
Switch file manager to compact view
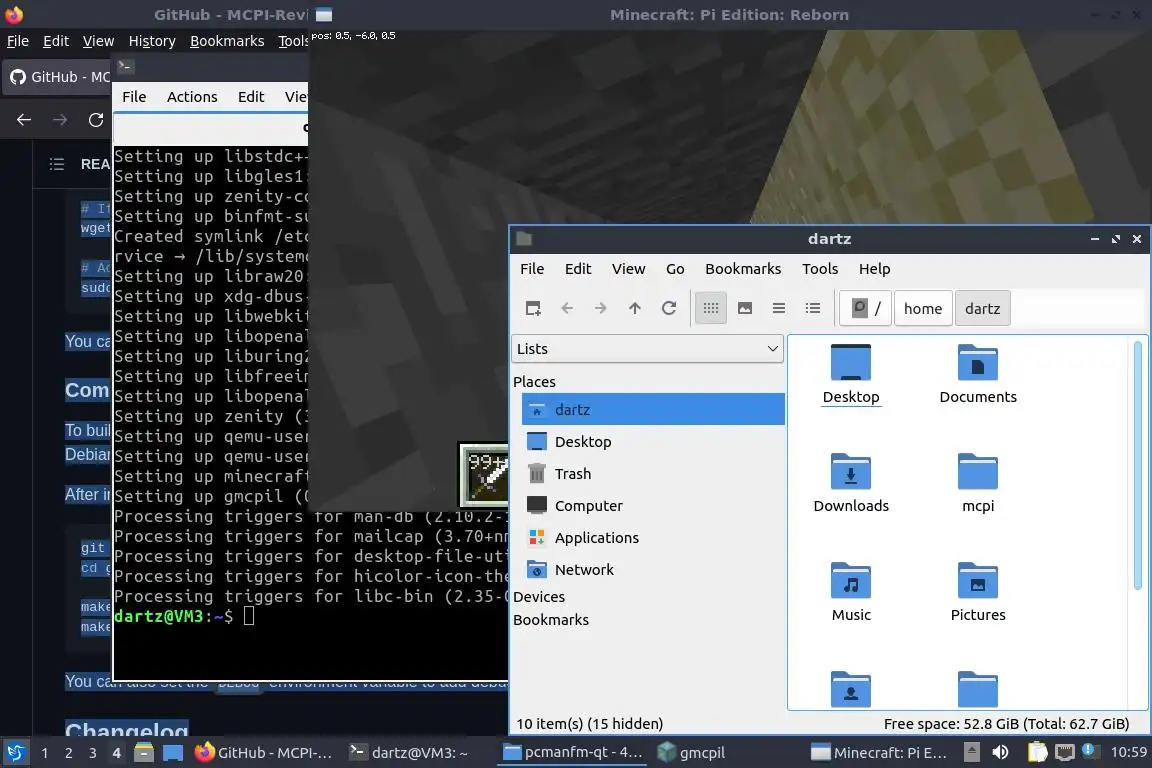779,308
